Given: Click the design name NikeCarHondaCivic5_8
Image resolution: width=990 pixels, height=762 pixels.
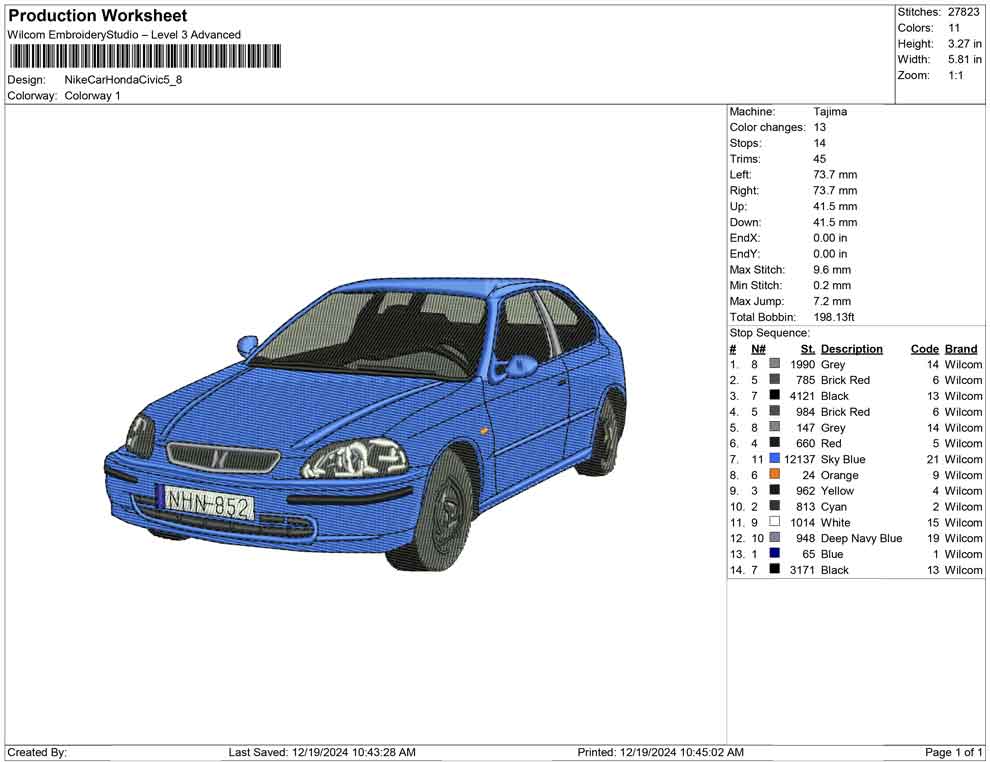Looking at the screenshot, I should pyautogui.click(x=120, y=79).
